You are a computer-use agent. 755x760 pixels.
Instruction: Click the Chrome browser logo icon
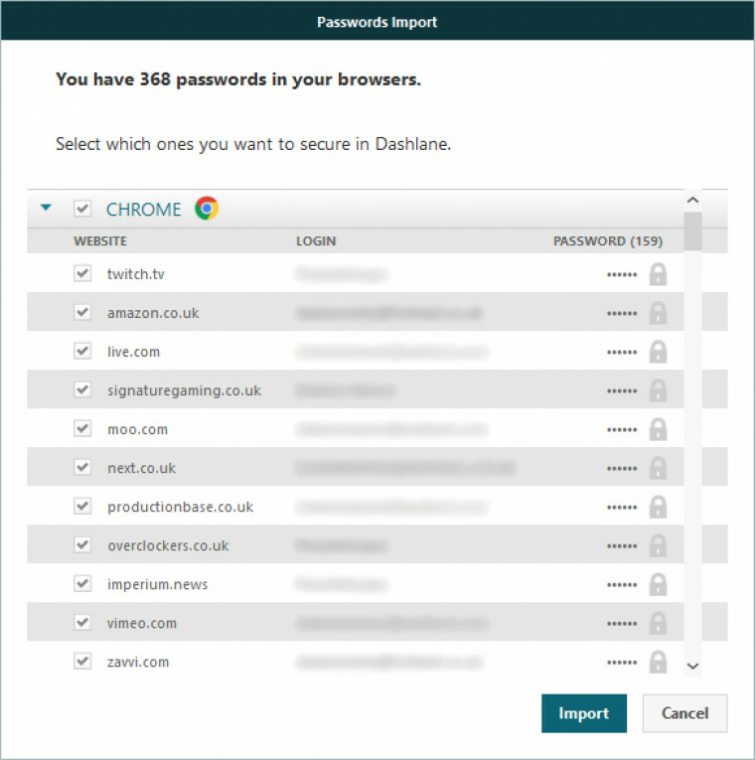coord(207,208)
